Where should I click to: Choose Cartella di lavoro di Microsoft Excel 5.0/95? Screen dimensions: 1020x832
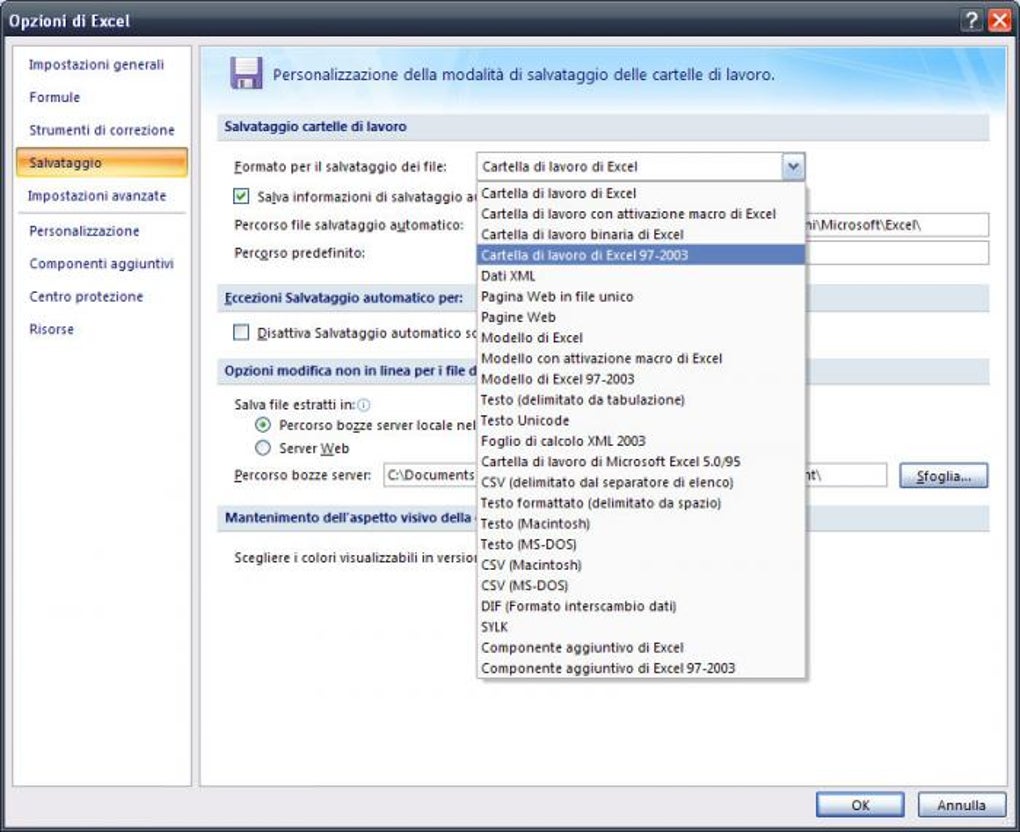point(641,462)
